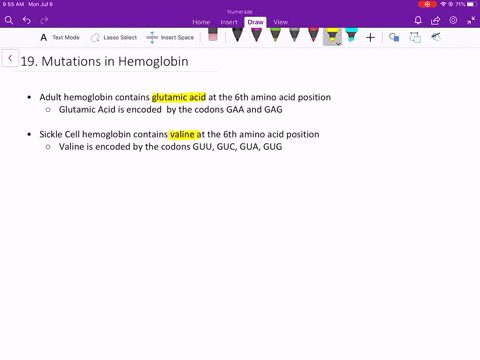Select the green pen

[275, 35]
